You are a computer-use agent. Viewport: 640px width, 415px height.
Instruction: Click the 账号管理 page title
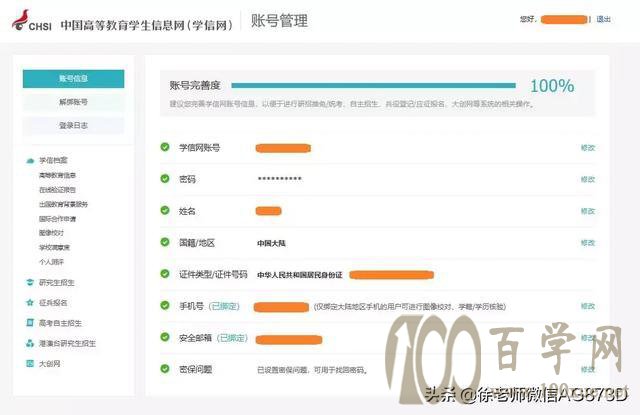pyautogui.click(x=279, y=20)
